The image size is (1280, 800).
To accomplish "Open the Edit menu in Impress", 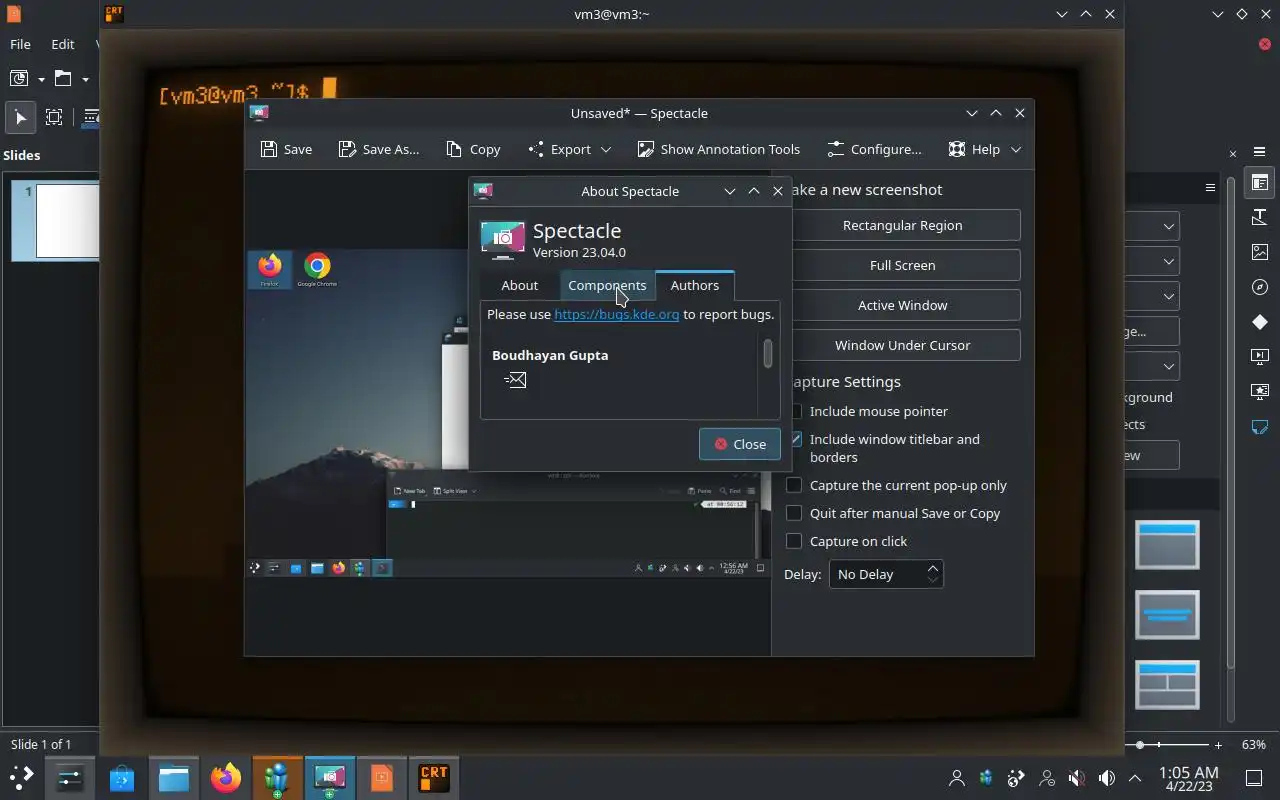I will [62, 44].
